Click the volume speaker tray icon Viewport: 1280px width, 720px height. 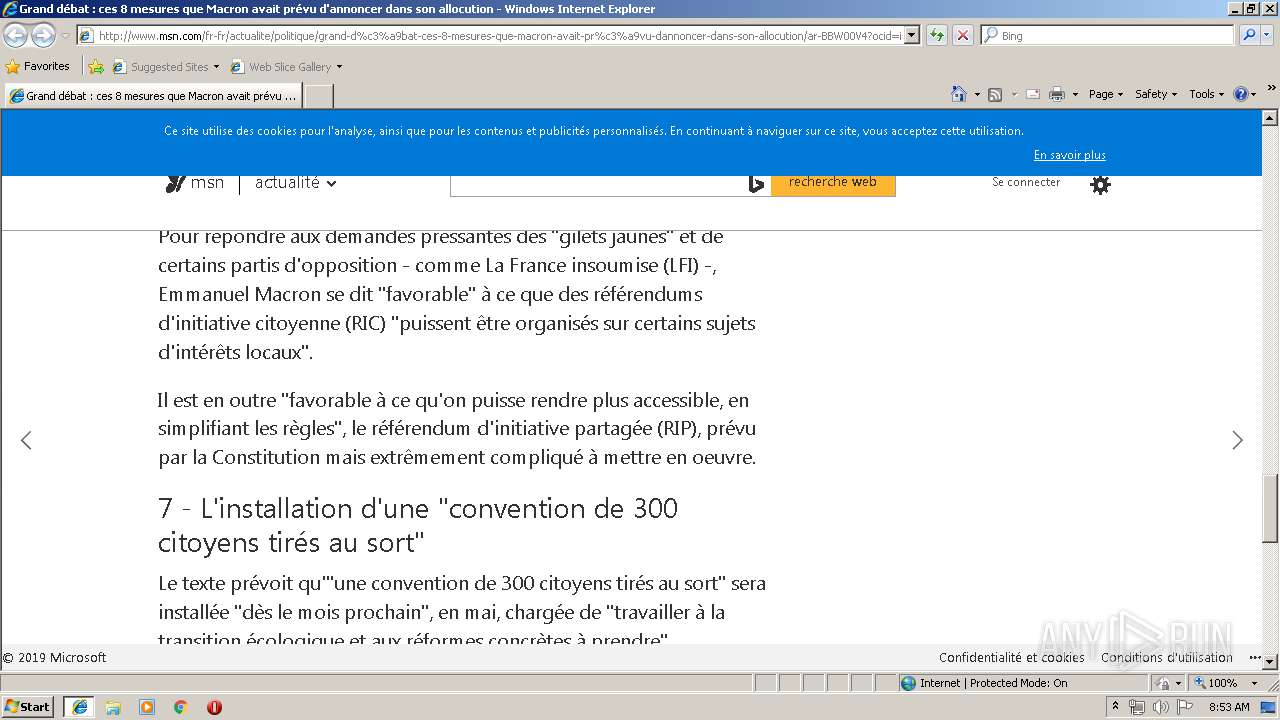pyautogui.click(x=1160, y=707)
